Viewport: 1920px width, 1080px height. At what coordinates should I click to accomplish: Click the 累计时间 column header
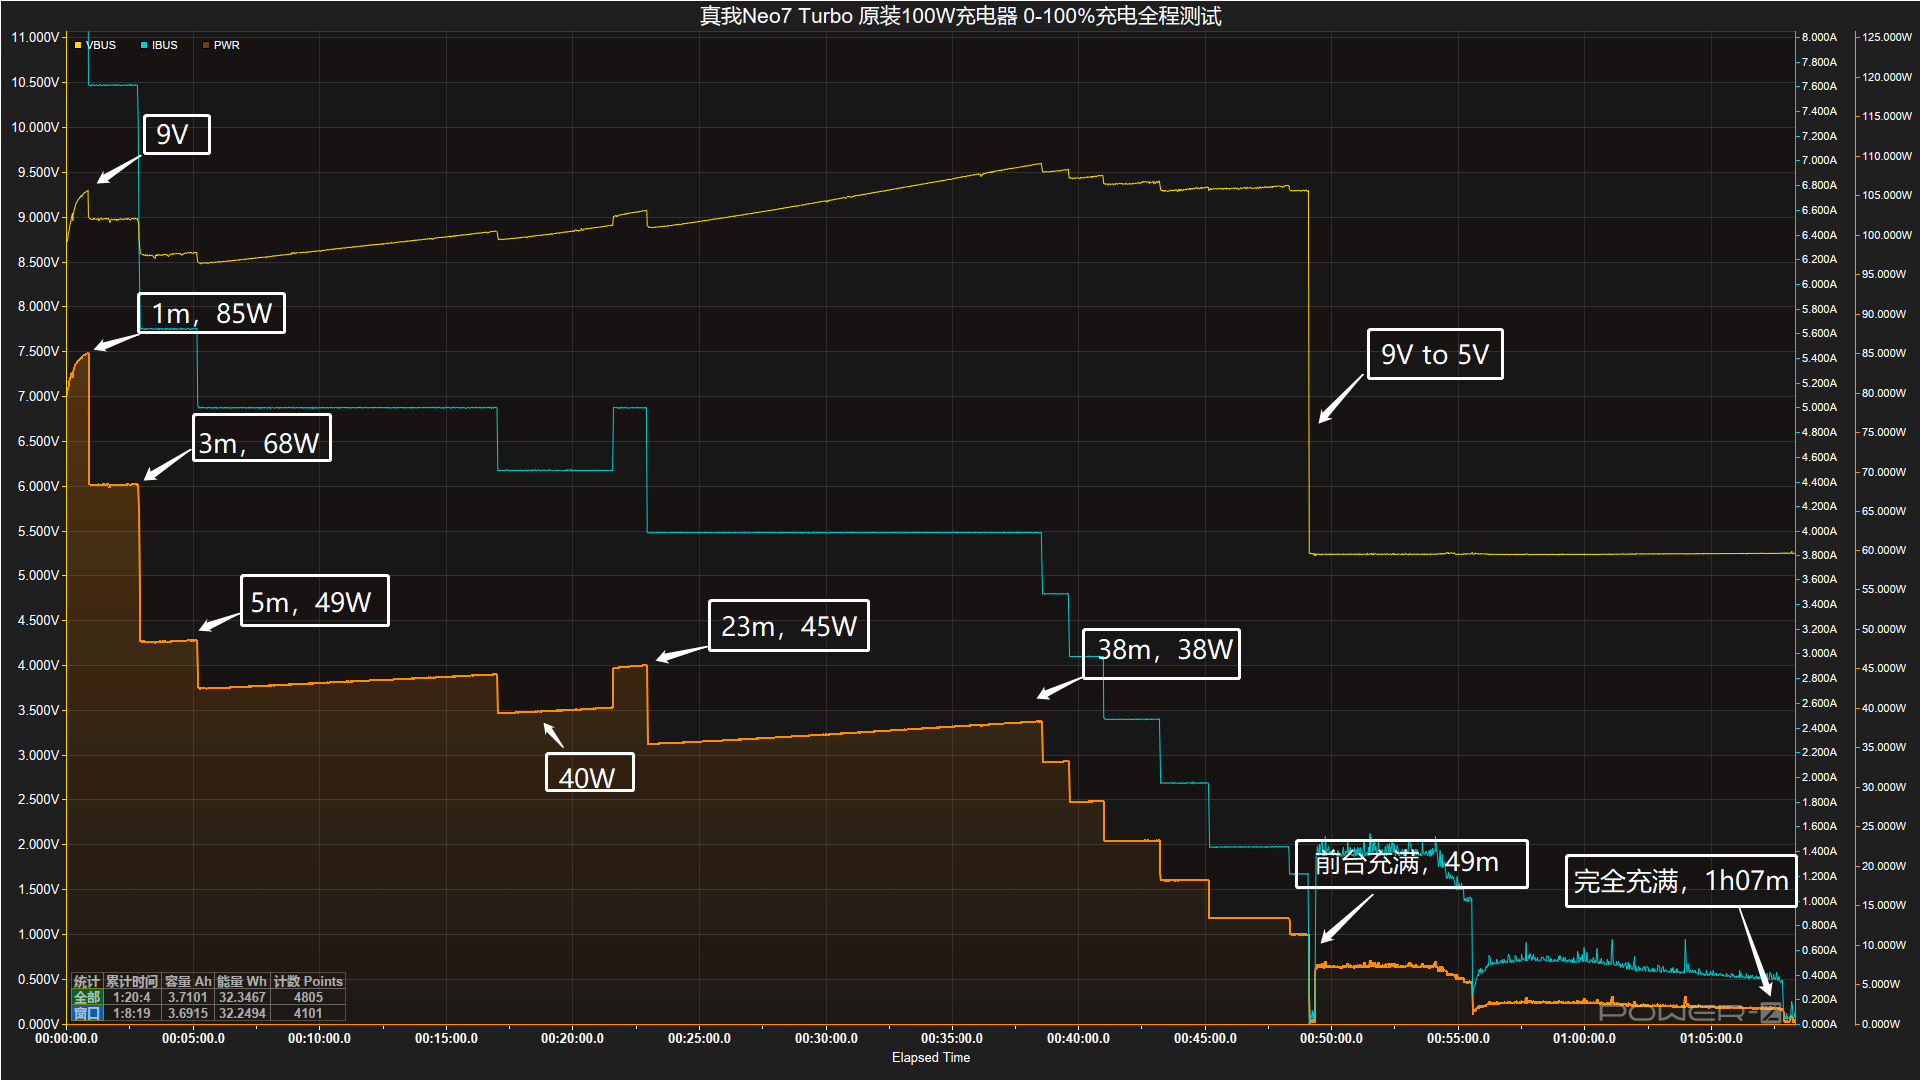pos(132,981)
